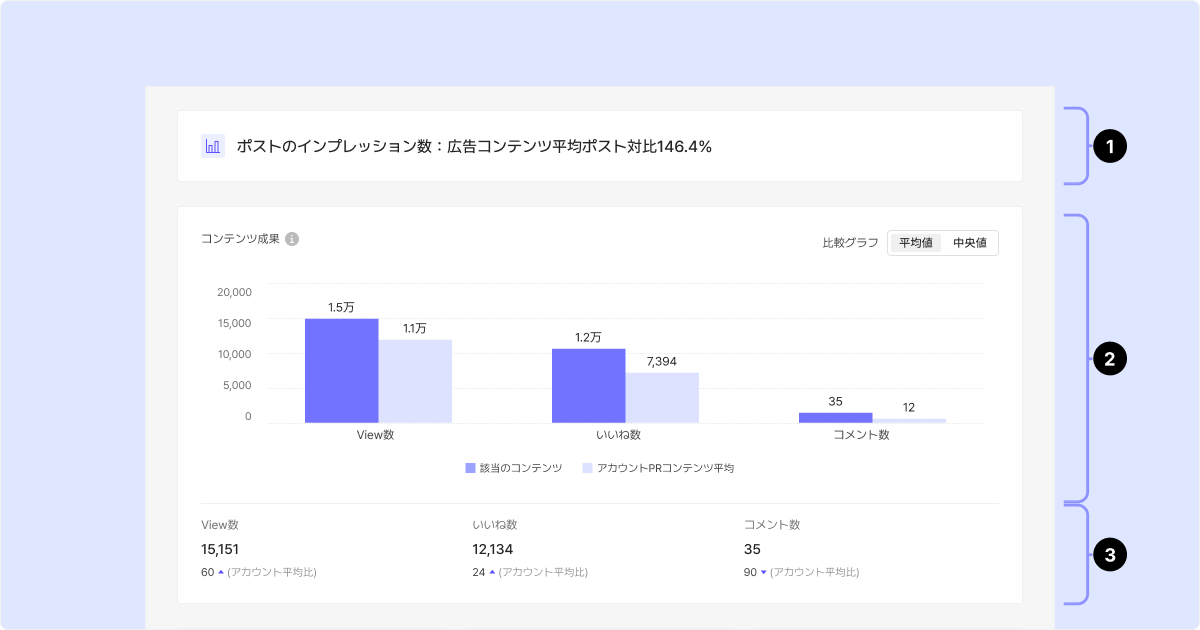Click the numbered badge 2 annotation
This screenshot has width=1200, height=630.
[1109, 358]
